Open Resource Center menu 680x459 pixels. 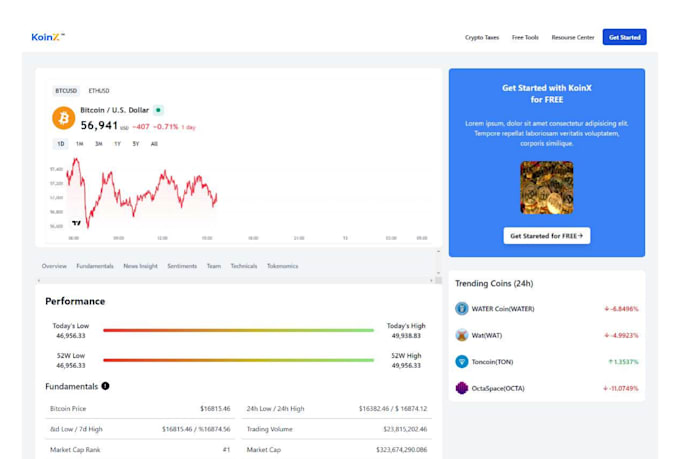click(x=573, y=37)
